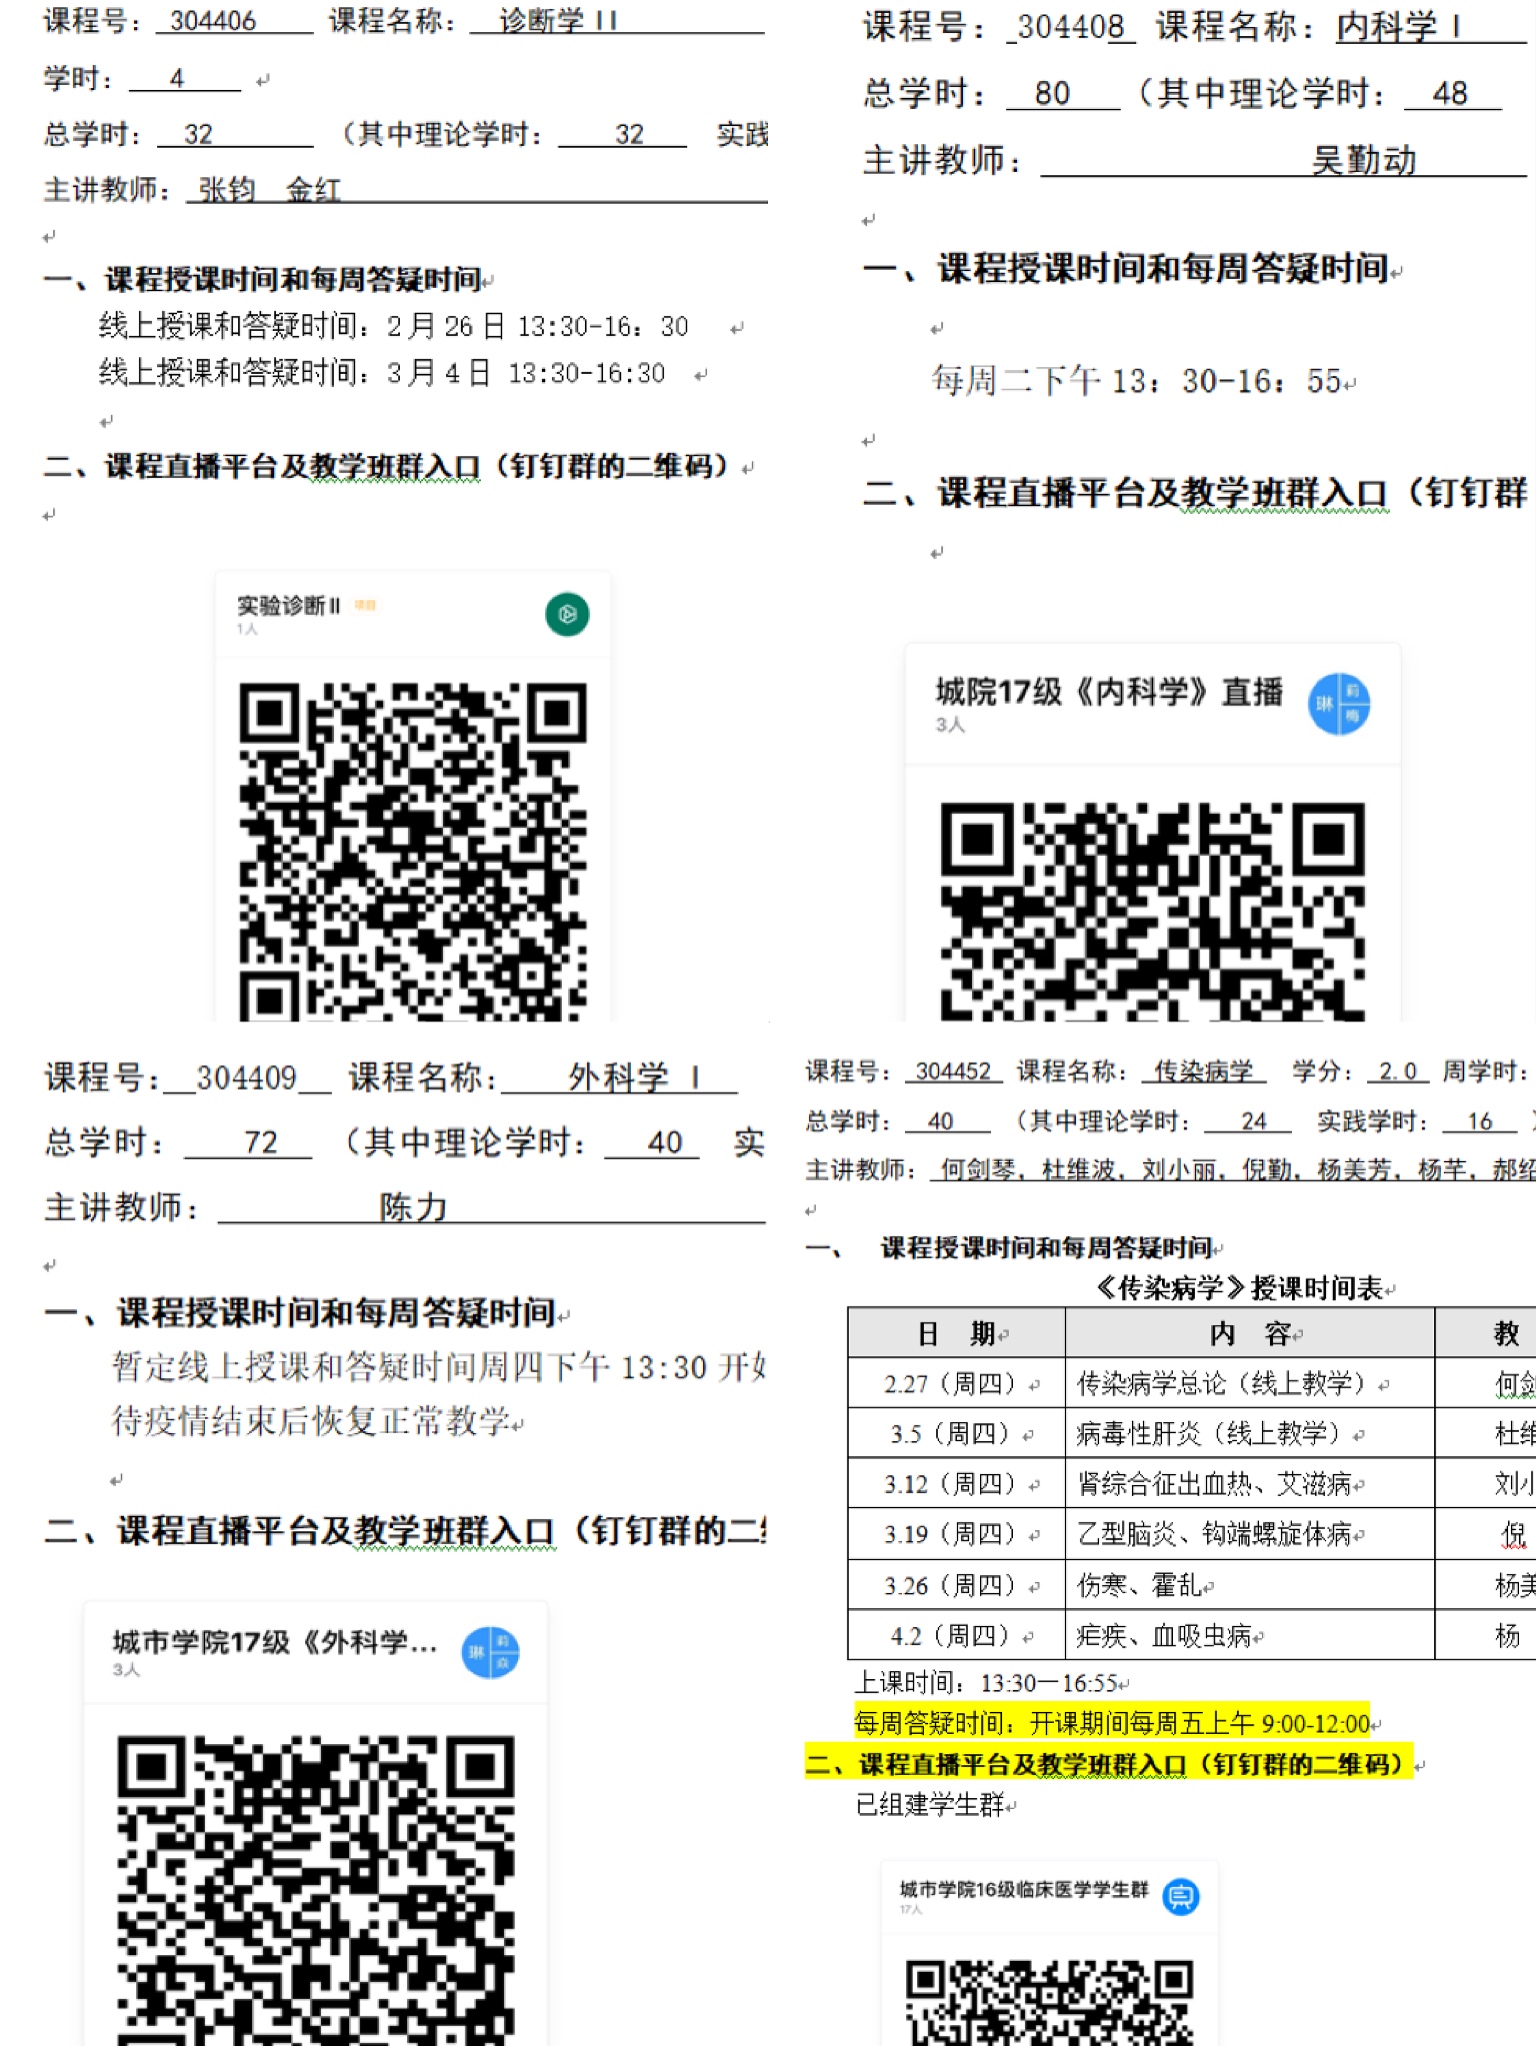Click course name 传染病学
Viewport: 1536px width, 2046px height.
point(1203,1071)
